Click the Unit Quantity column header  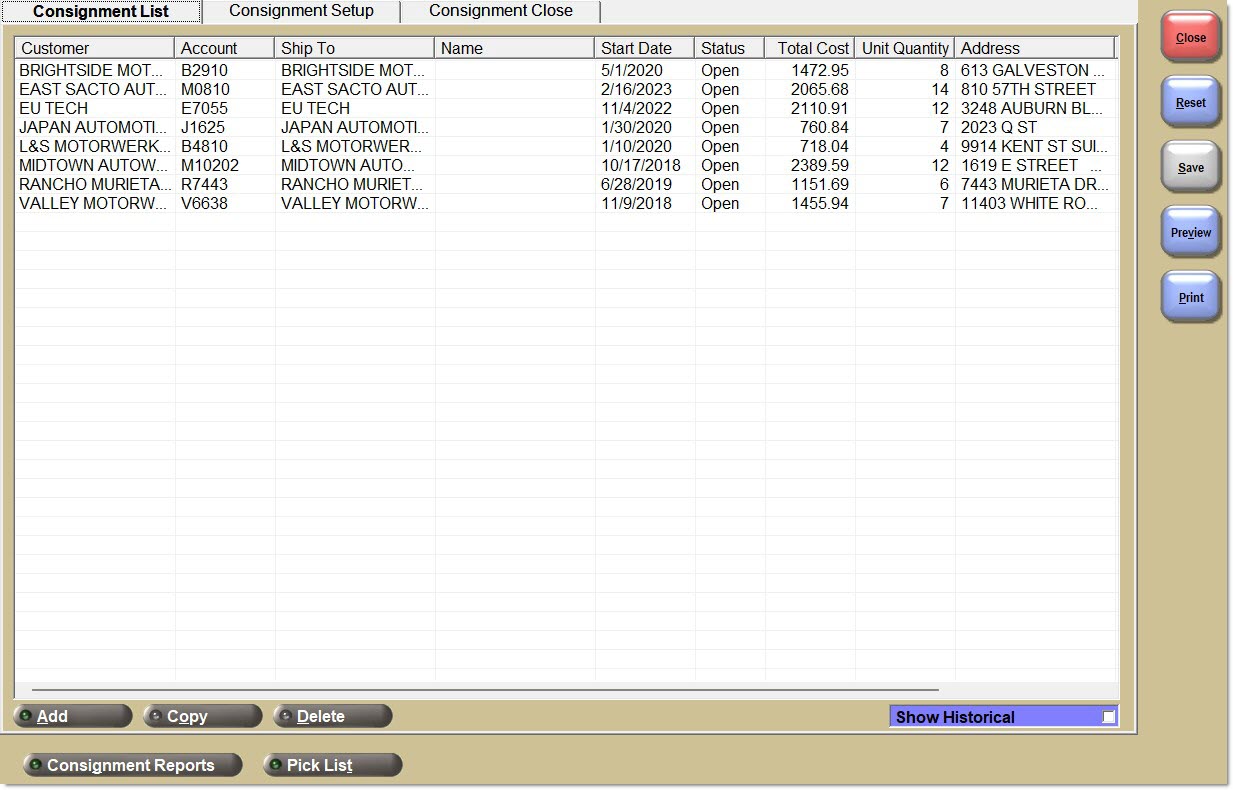[x=904, y=48]
